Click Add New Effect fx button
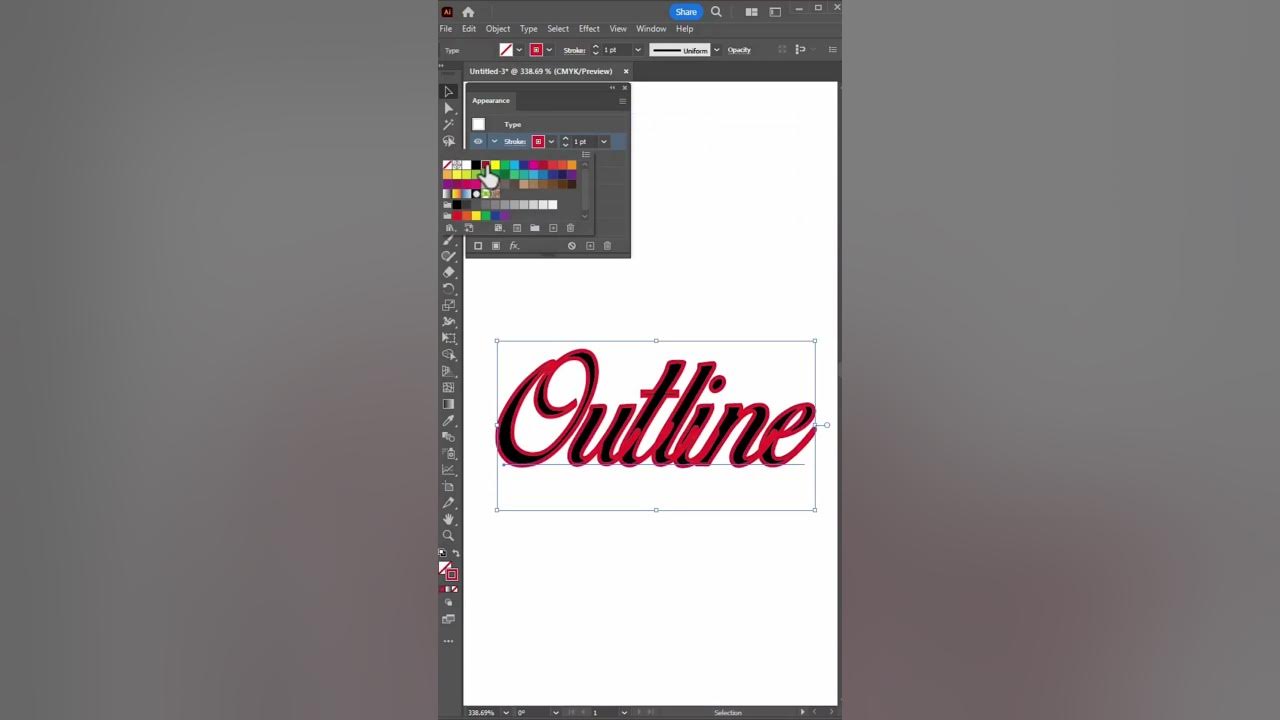The image size is (1280, 720). [514, 246]
